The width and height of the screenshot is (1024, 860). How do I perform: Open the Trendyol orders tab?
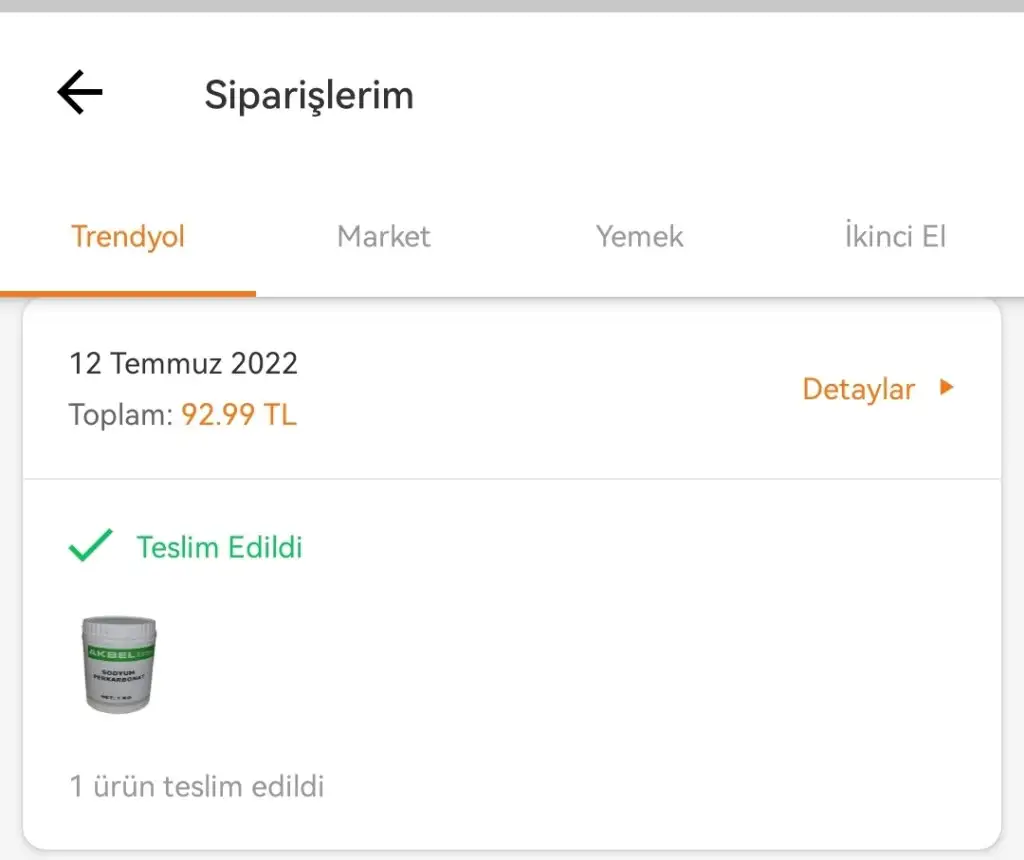[128, 237]
